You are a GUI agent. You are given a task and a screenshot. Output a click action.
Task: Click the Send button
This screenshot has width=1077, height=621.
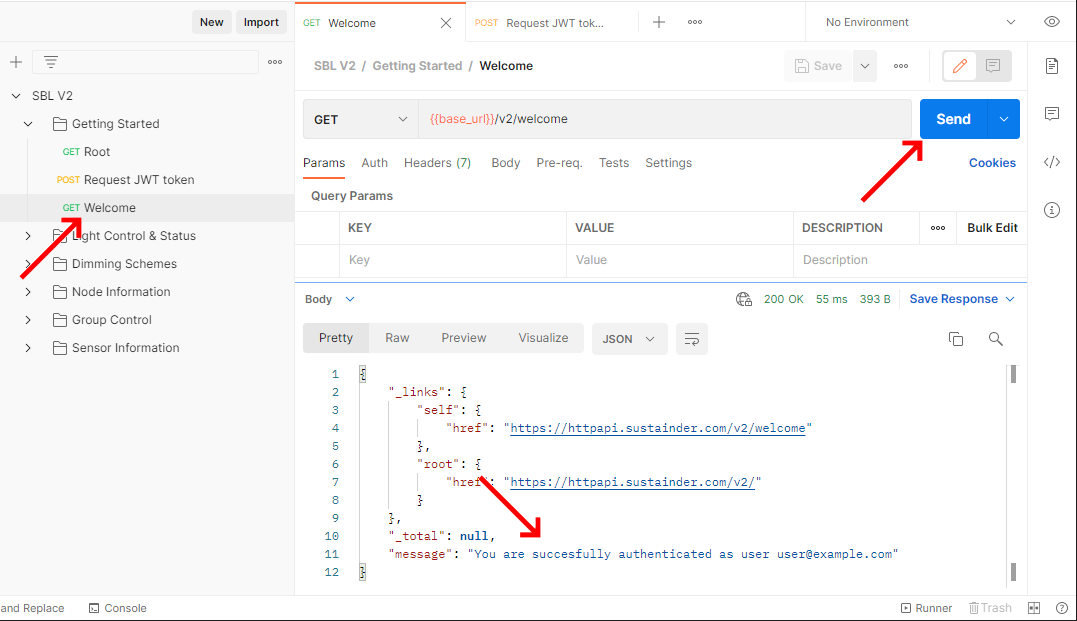(x=952, y=118)
